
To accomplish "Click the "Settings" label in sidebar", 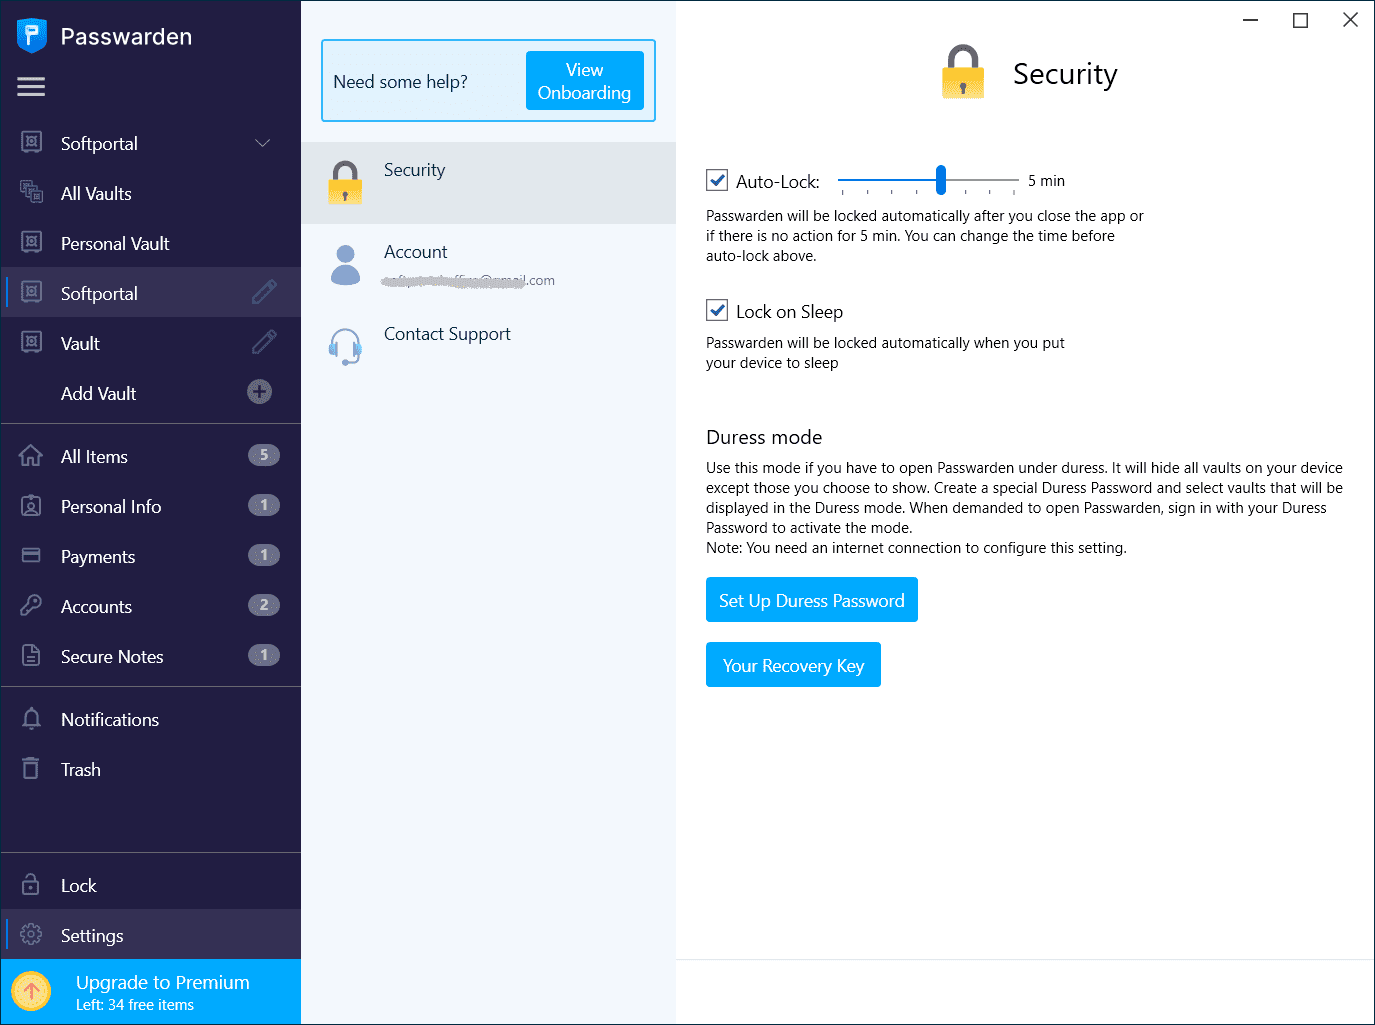I will [92, 936].
